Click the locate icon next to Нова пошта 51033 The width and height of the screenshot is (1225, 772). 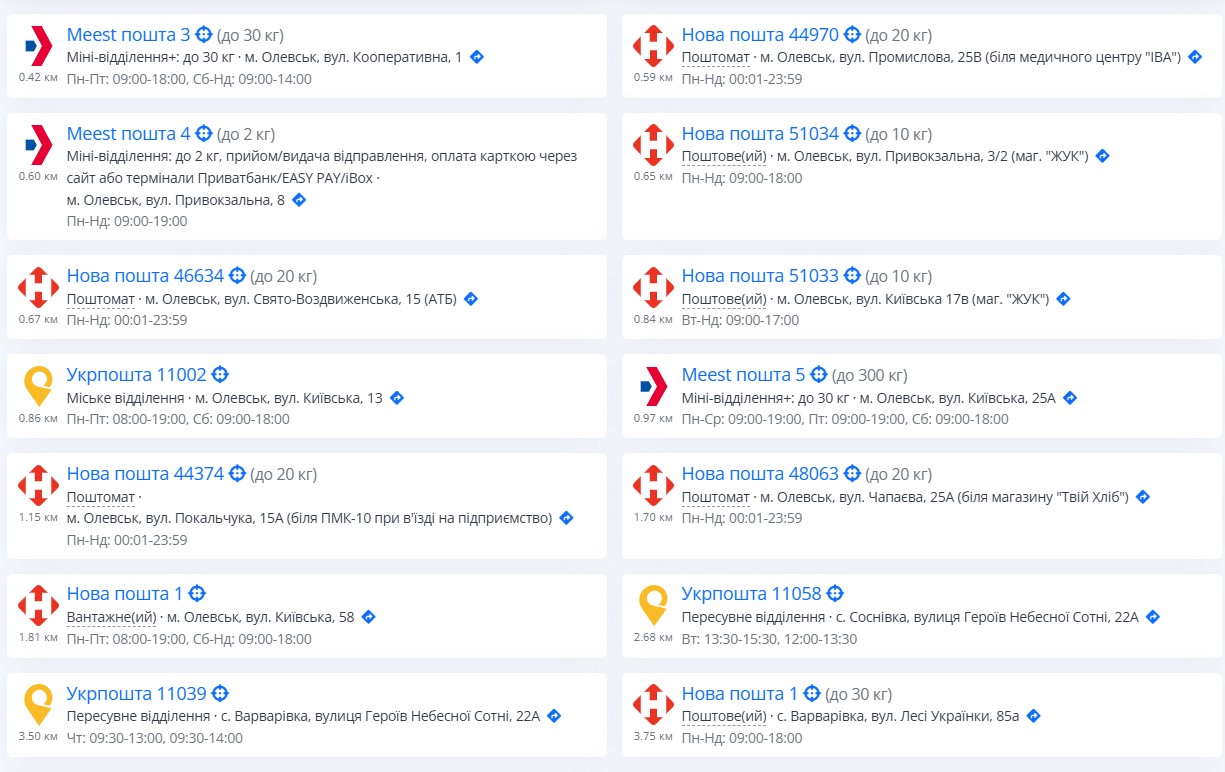coord(852,276)
